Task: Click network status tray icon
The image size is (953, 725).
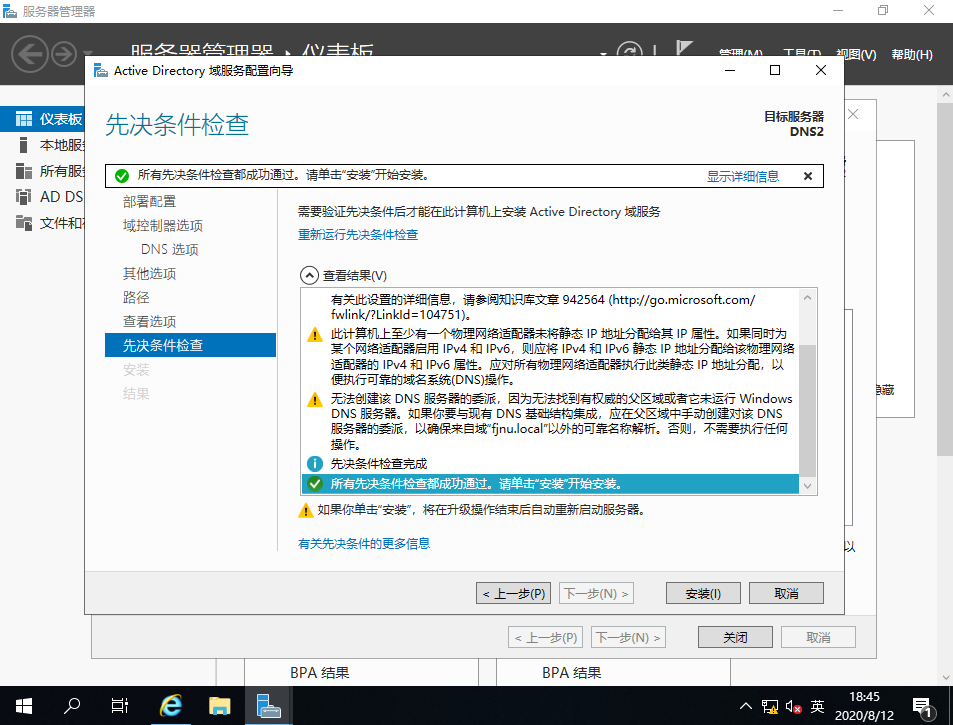Action: pyautogui.click(x=769, y=706)
